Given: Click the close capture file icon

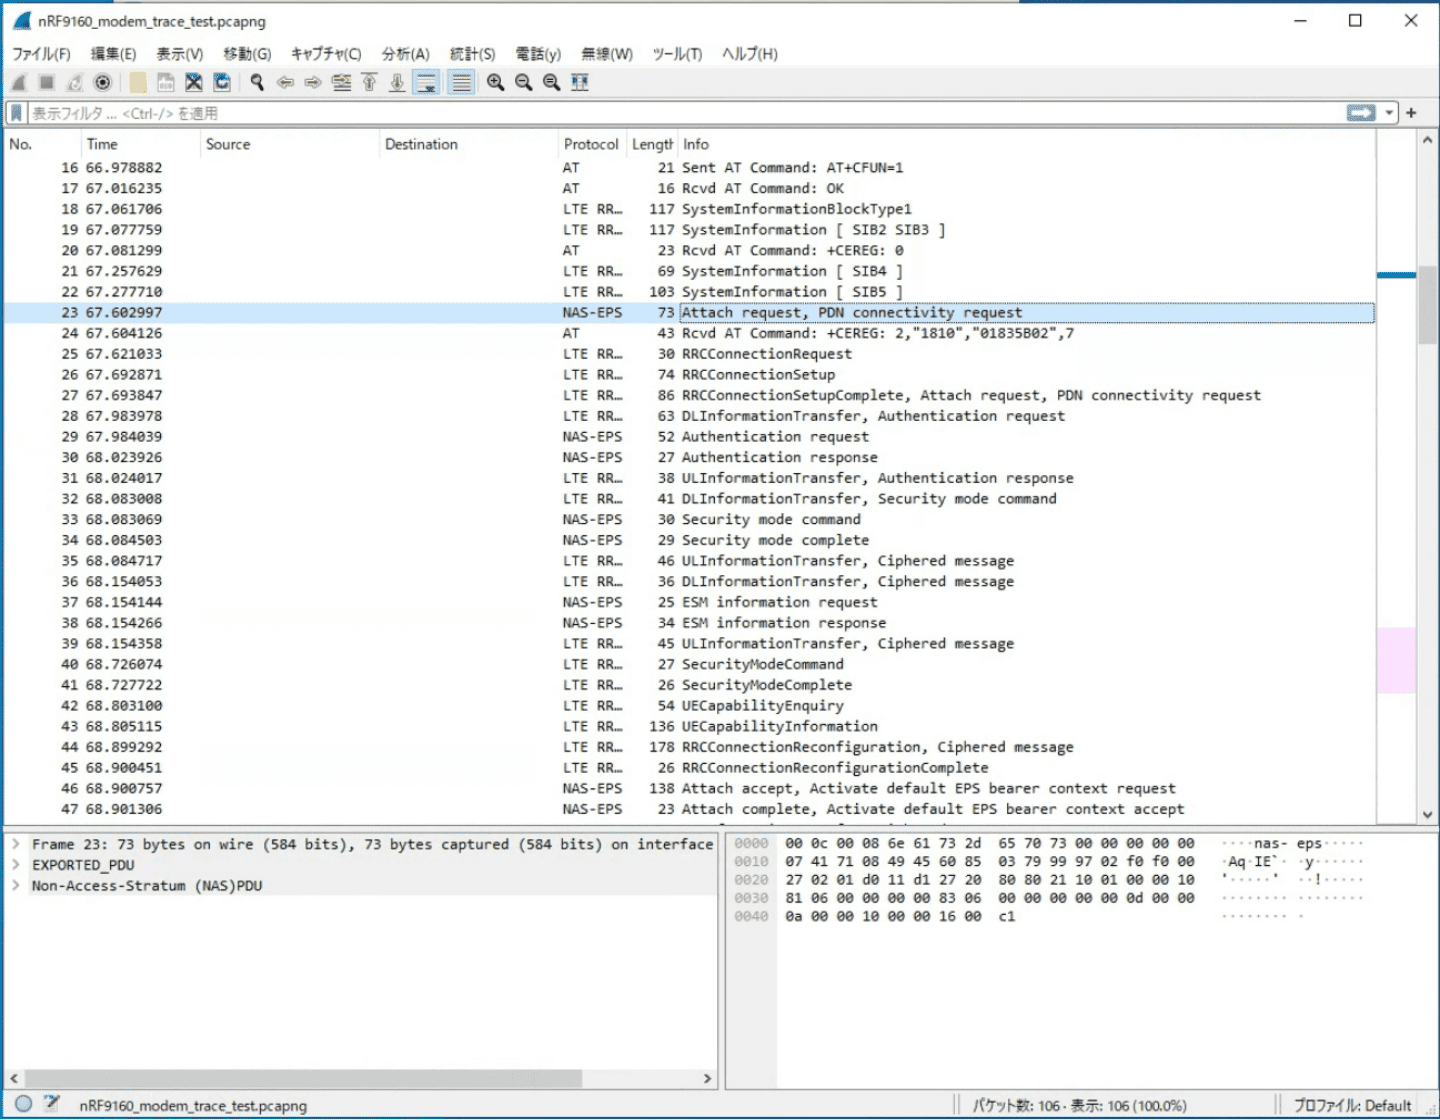Looking at the screenshot, I should pyautogui.click(x=194, y=83).
